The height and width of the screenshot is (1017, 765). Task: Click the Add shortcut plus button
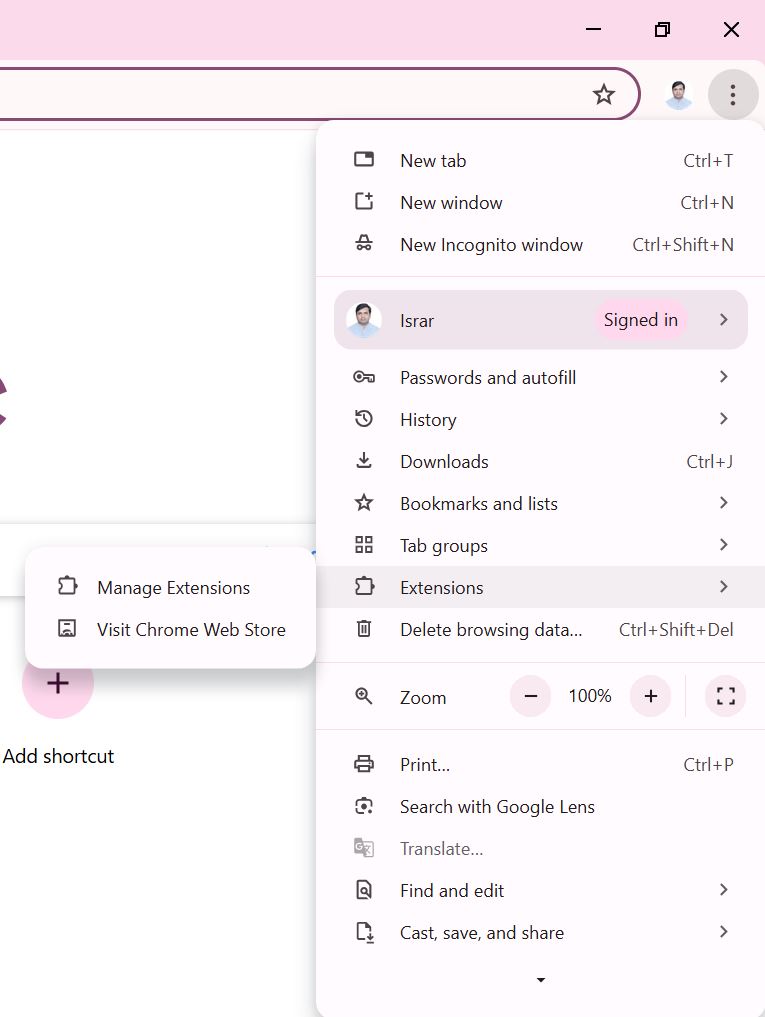(58, 684)
